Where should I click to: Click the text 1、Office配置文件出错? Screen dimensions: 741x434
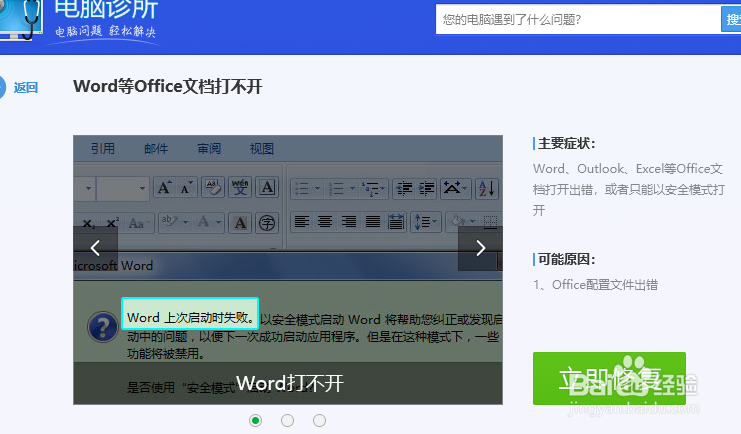click(x=595, y=285)
